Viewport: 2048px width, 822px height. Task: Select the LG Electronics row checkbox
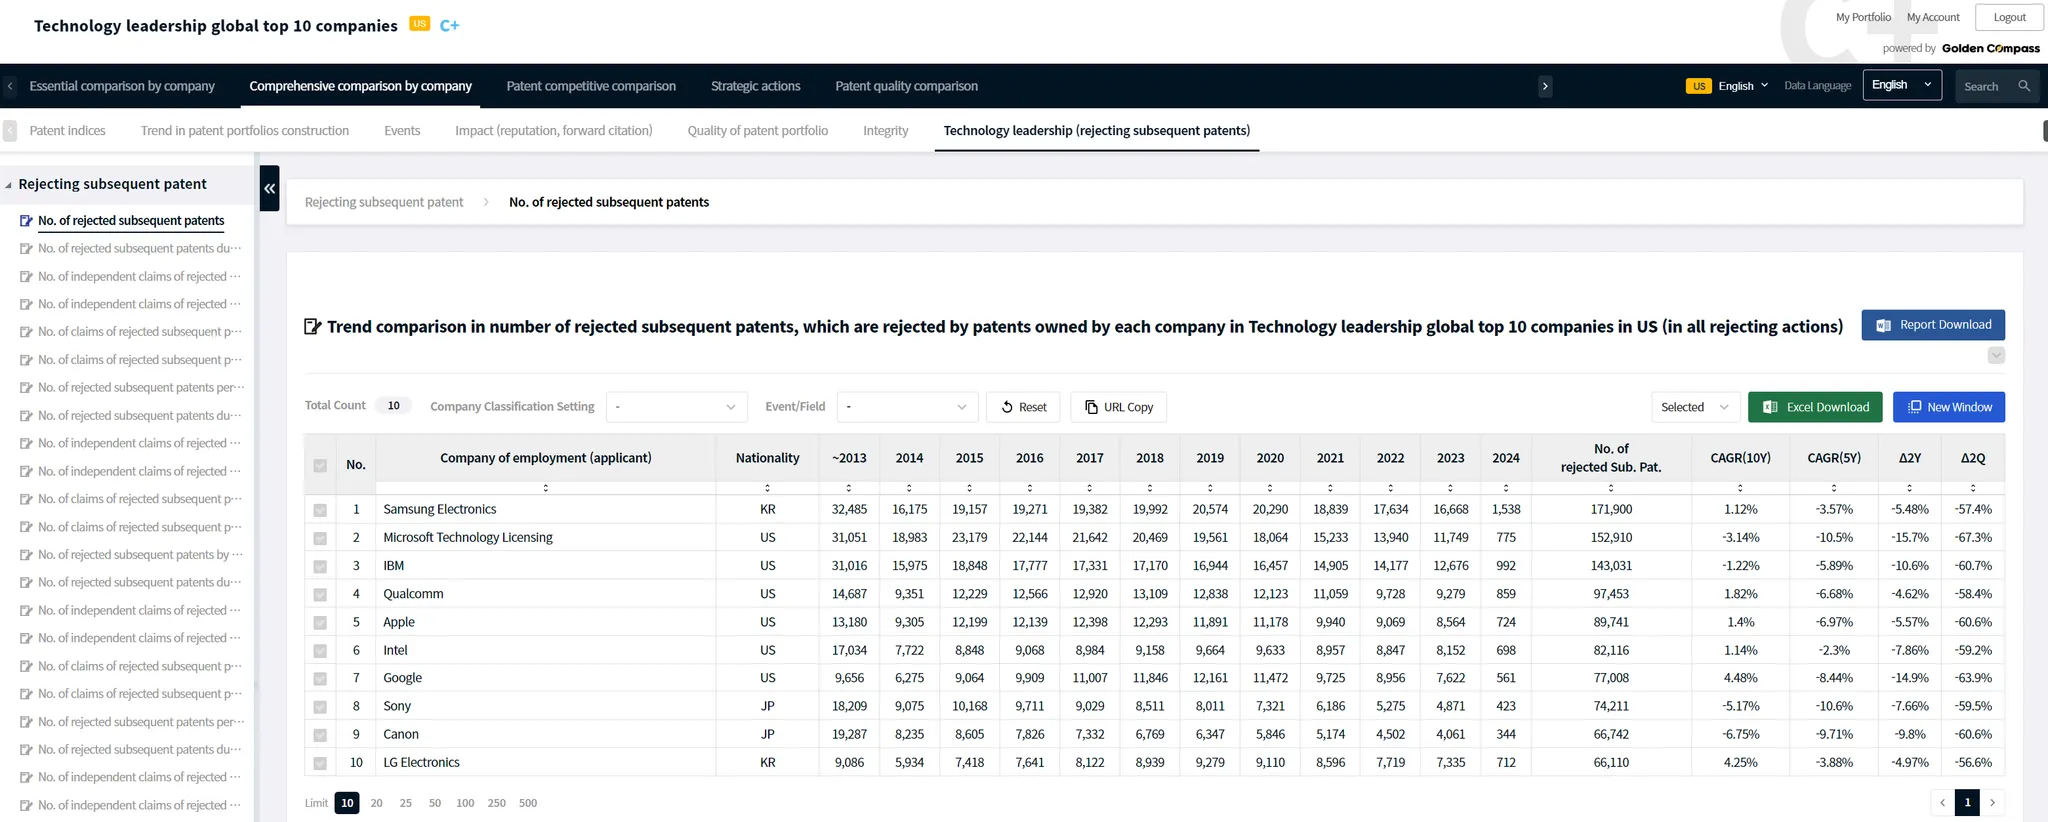click(x=320, y=763)
